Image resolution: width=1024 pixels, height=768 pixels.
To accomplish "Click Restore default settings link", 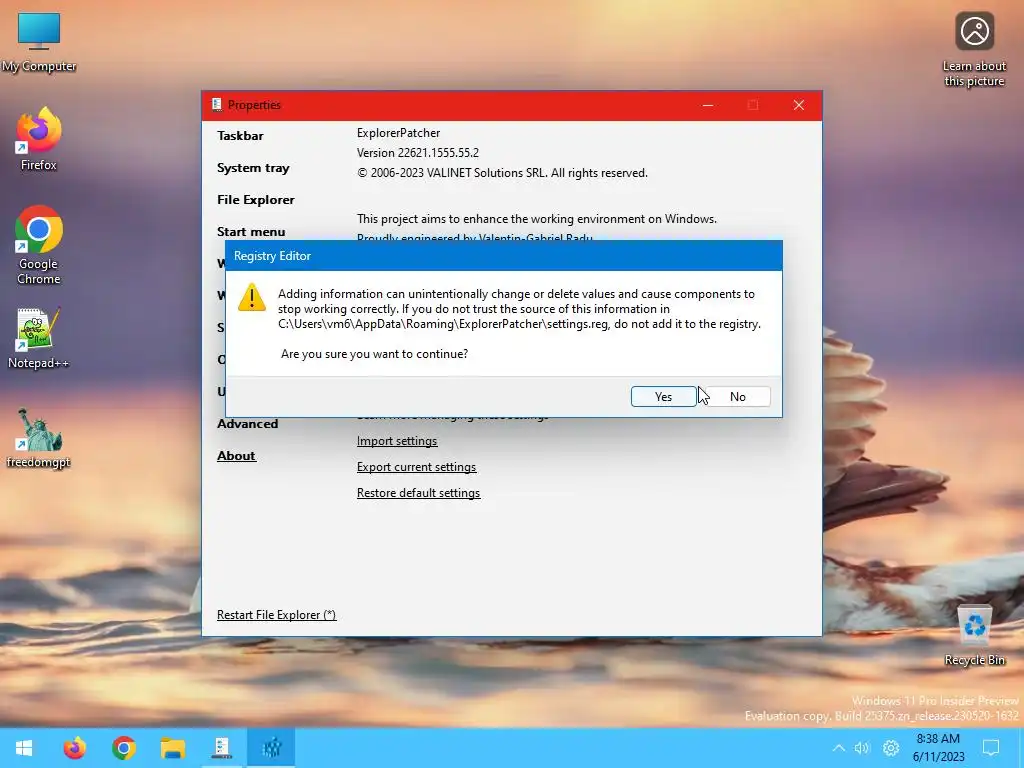I will click(x=419, y=493).
